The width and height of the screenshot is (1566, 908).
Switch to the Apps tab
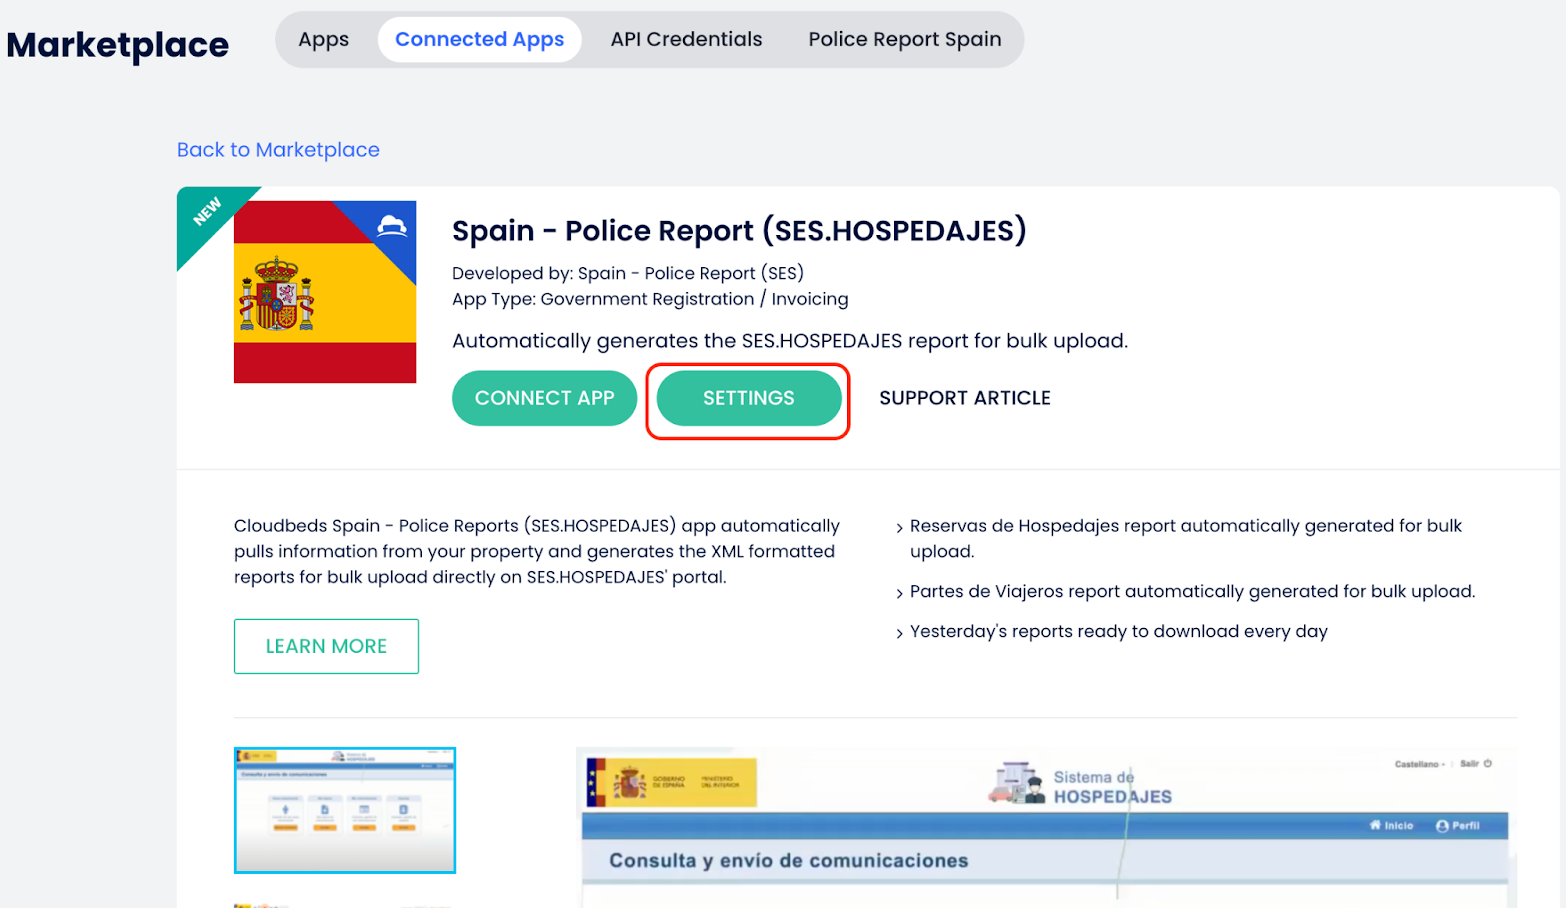click(323, 40)
